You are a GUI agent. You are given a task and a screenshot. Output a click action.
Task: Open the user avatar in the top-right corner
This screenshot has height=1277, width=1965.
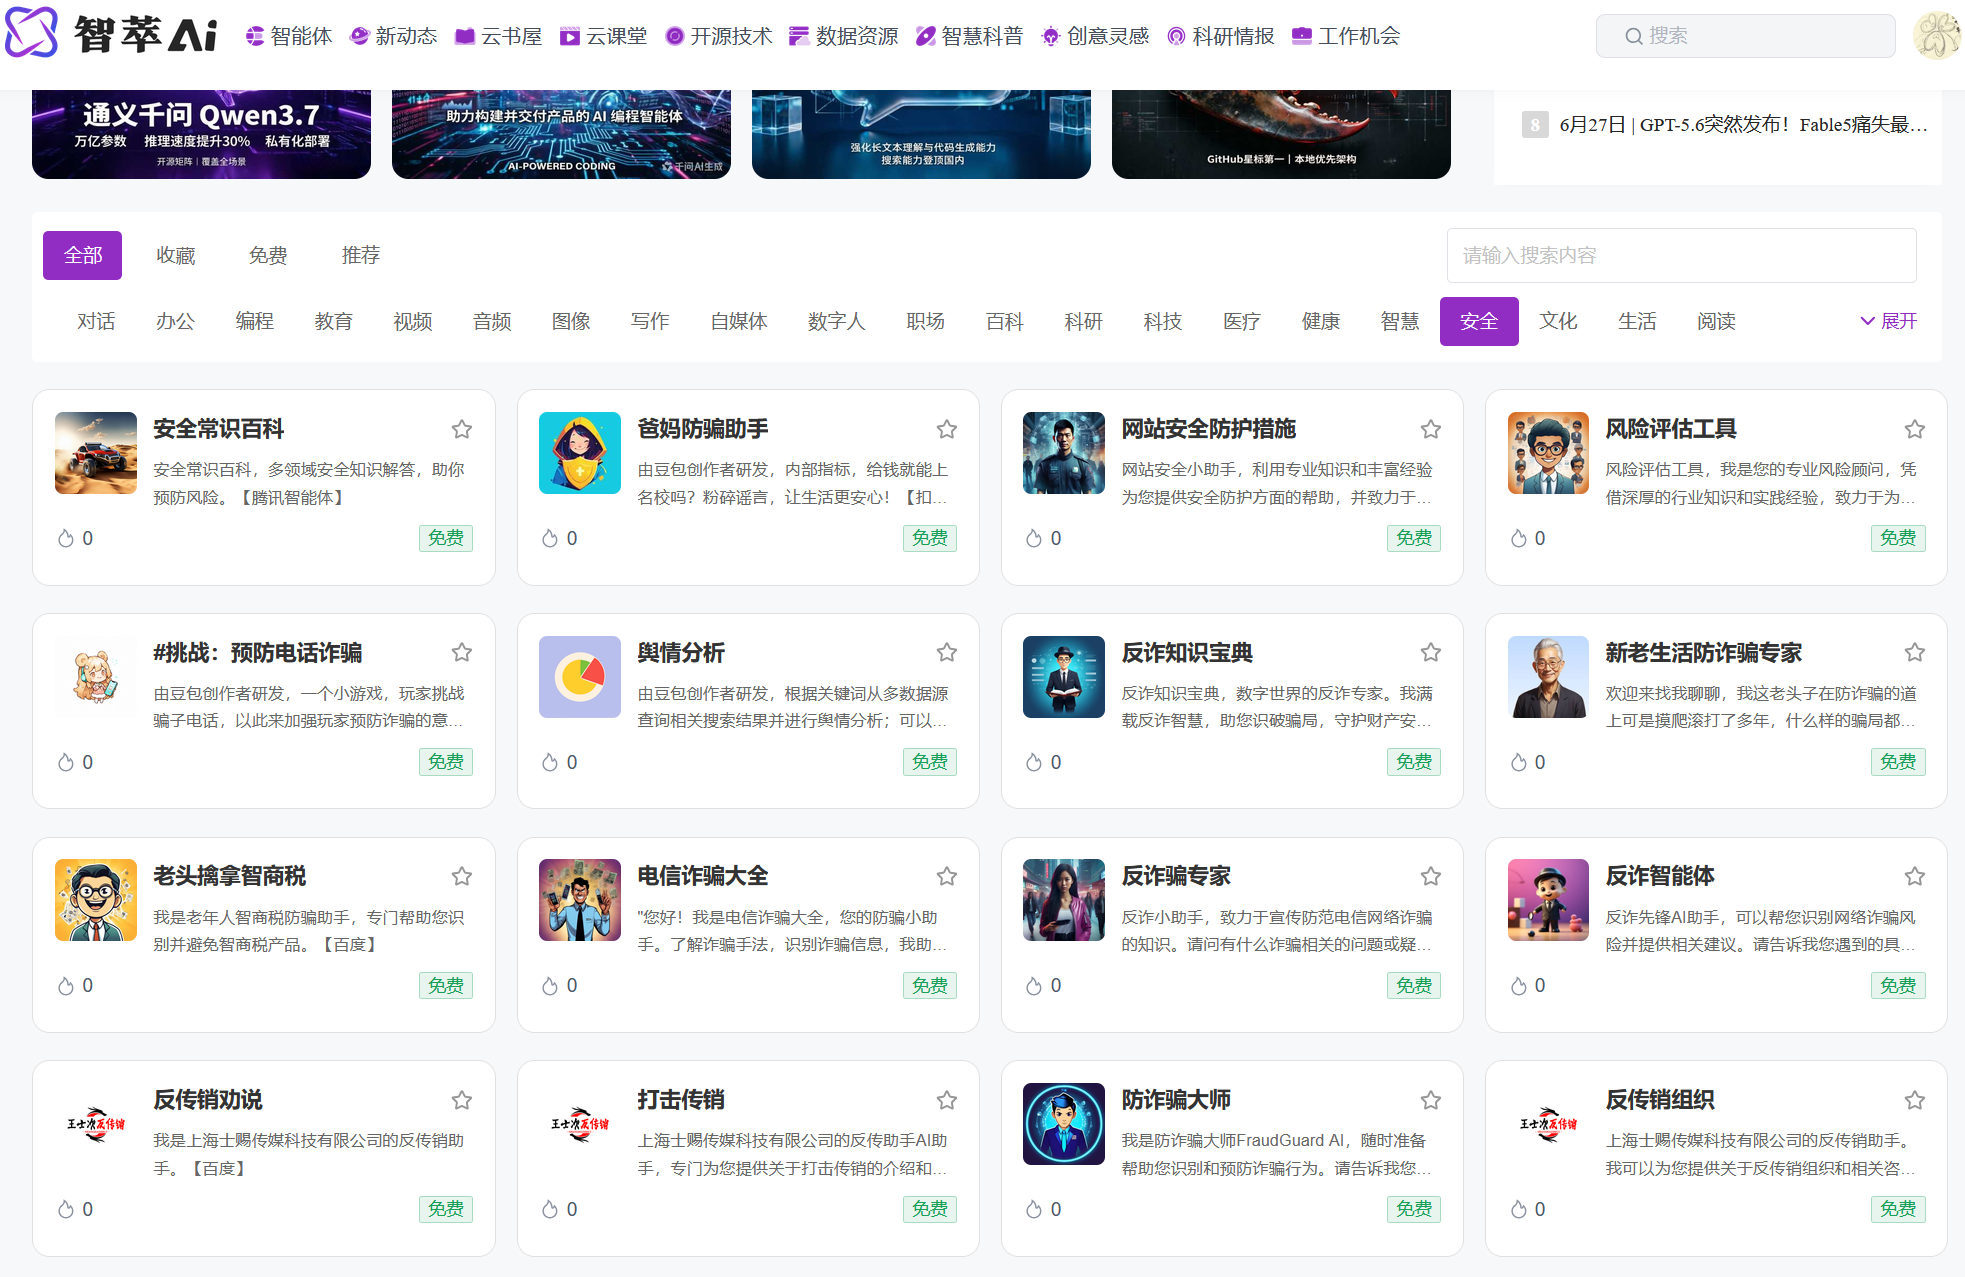coord(1938,36)
